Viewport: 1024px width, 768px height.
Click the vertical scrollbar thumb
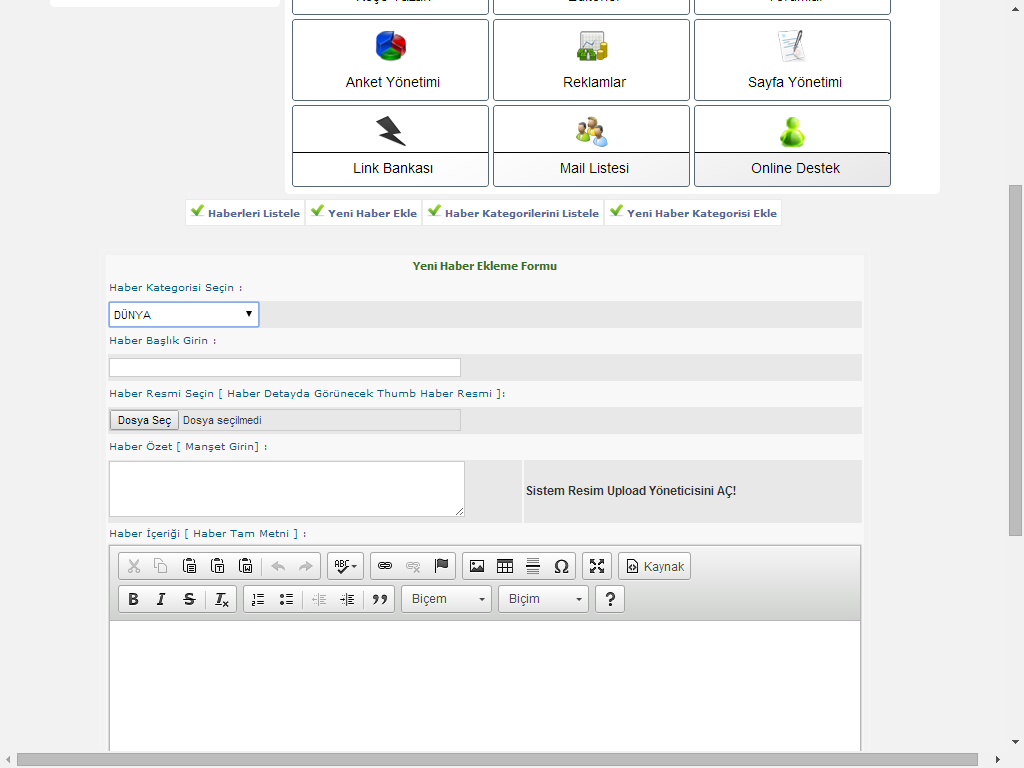(1015, 360)
